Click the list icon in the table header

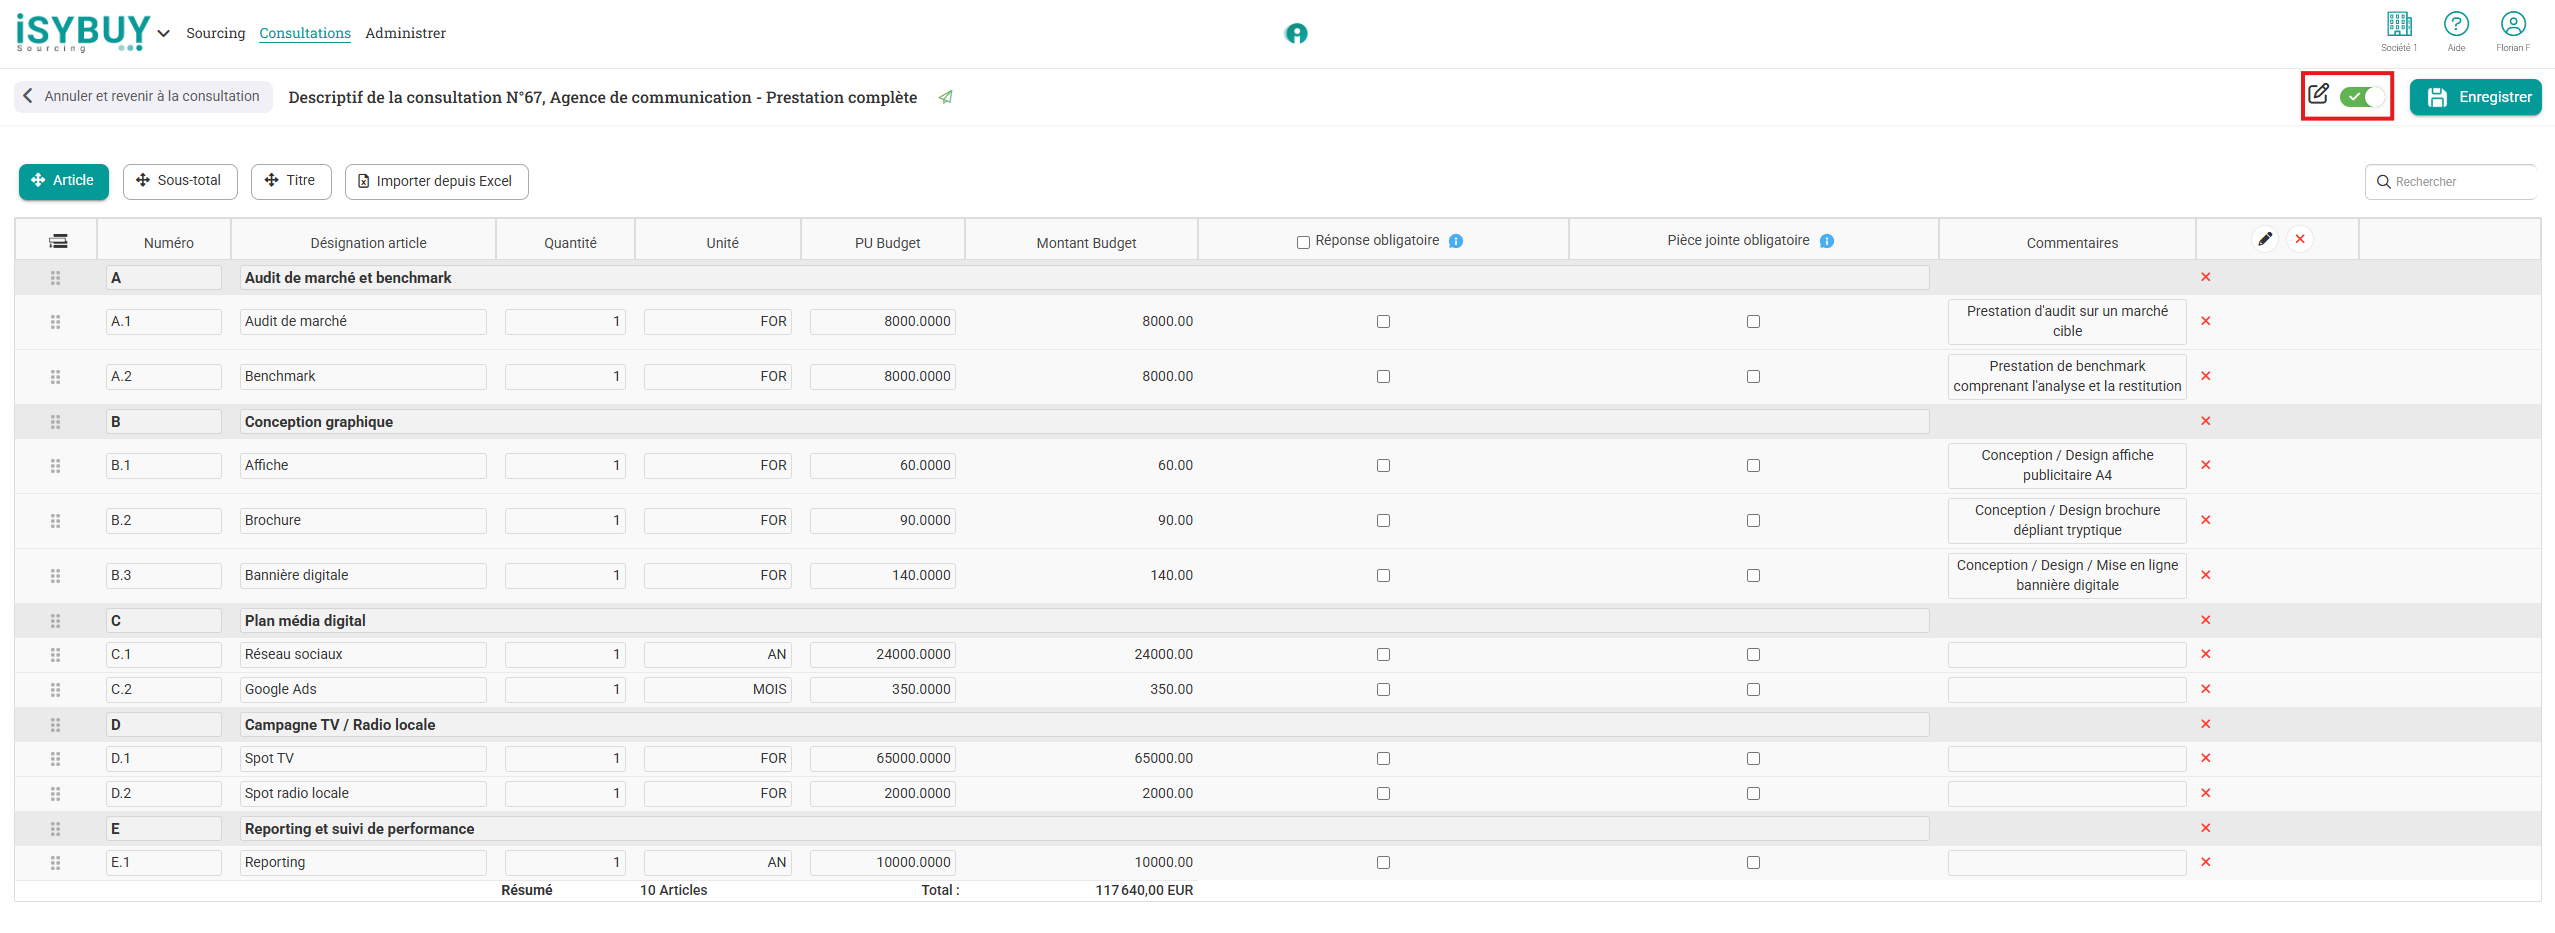coord(58,241)
